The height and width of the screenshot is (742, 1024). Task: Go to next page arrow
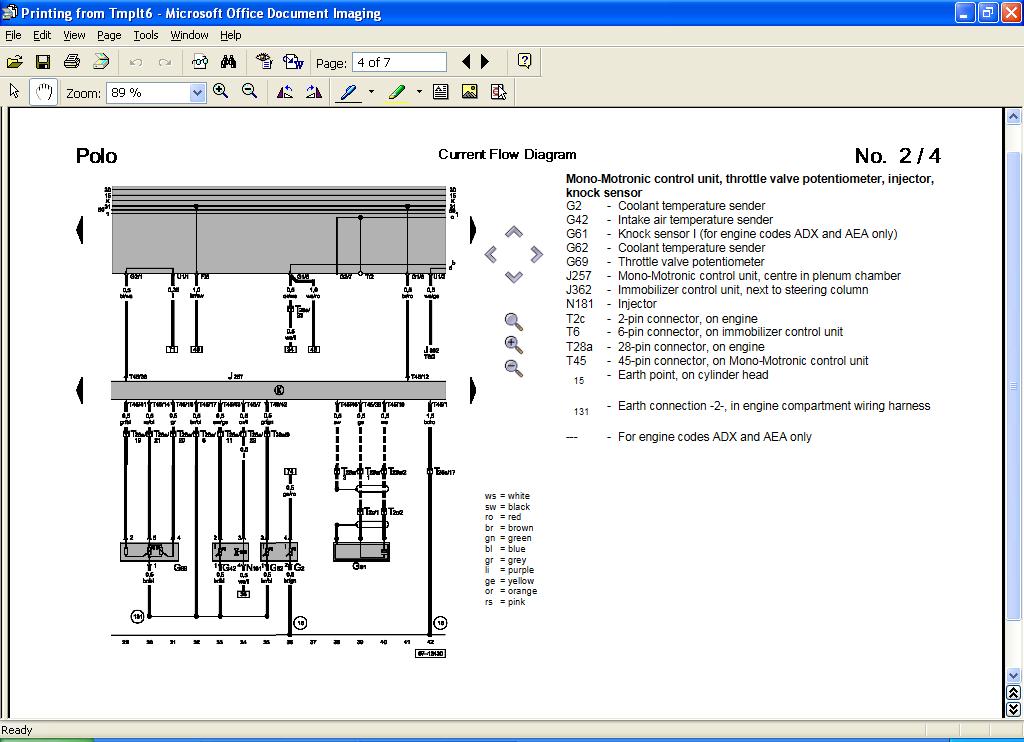coord(486,62)
